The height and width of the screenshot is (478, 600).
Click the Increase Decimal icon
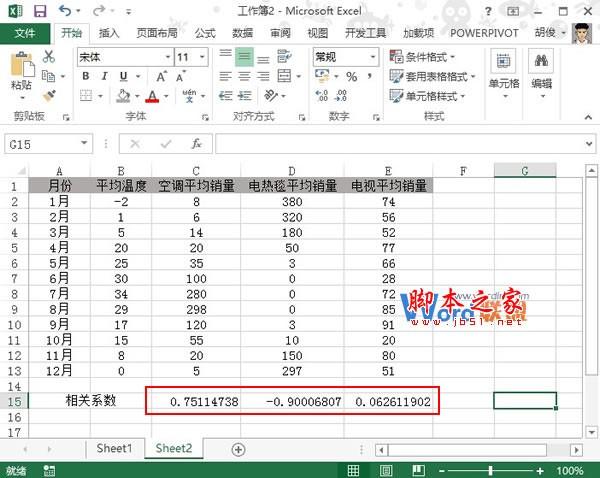pyautogui.click(x=321, y=96)
